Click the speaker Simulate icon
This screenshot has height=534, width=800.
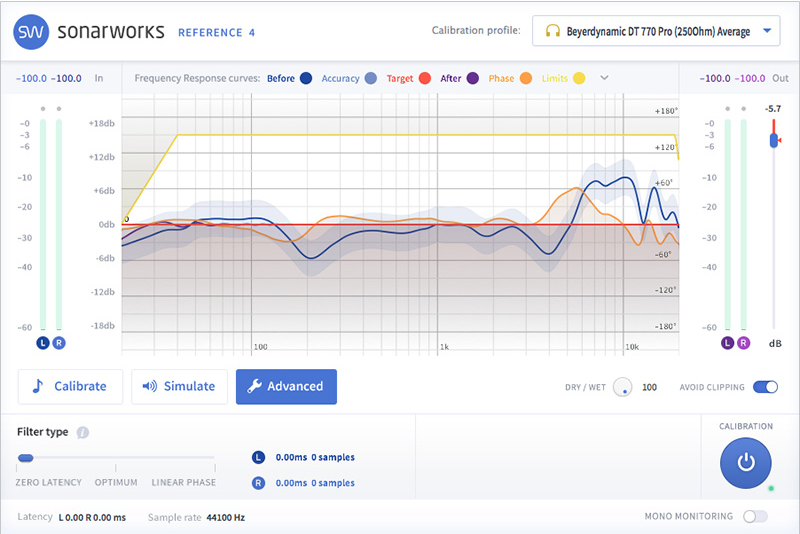click(x=149, y=386)
